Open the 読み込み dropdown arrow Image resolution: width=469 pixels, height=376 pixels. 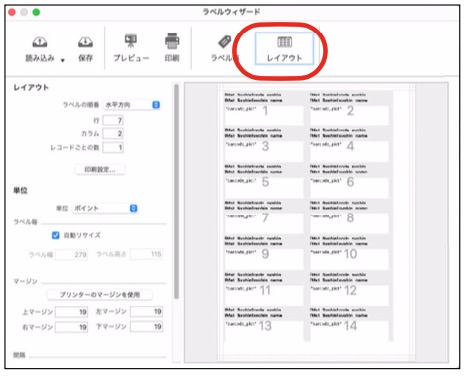point(63,60)
